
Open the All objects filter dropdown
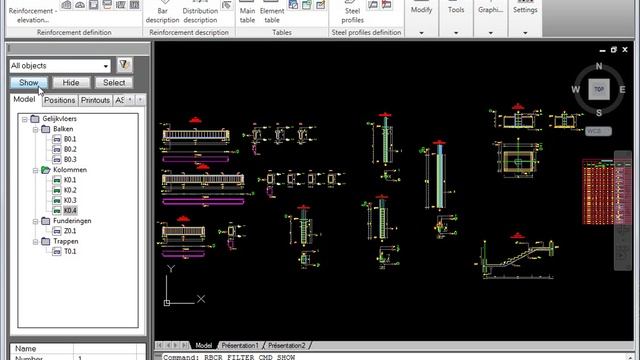(x=106, y=66)
